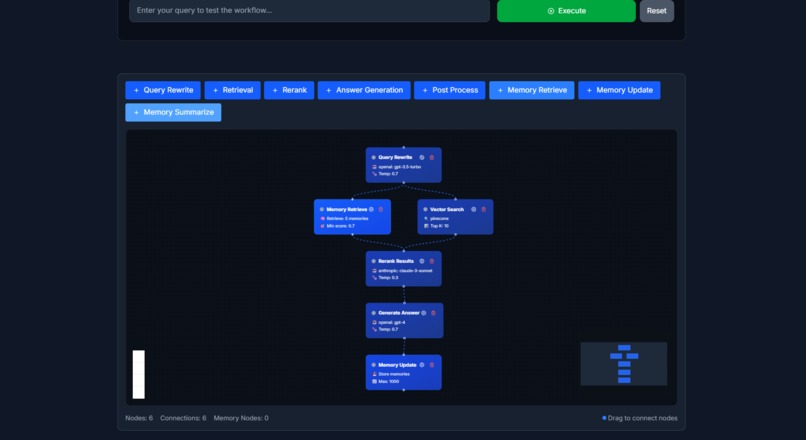Delete the Query Rewrite node via trash icon

pyautogui.click(x=432, y=157)
